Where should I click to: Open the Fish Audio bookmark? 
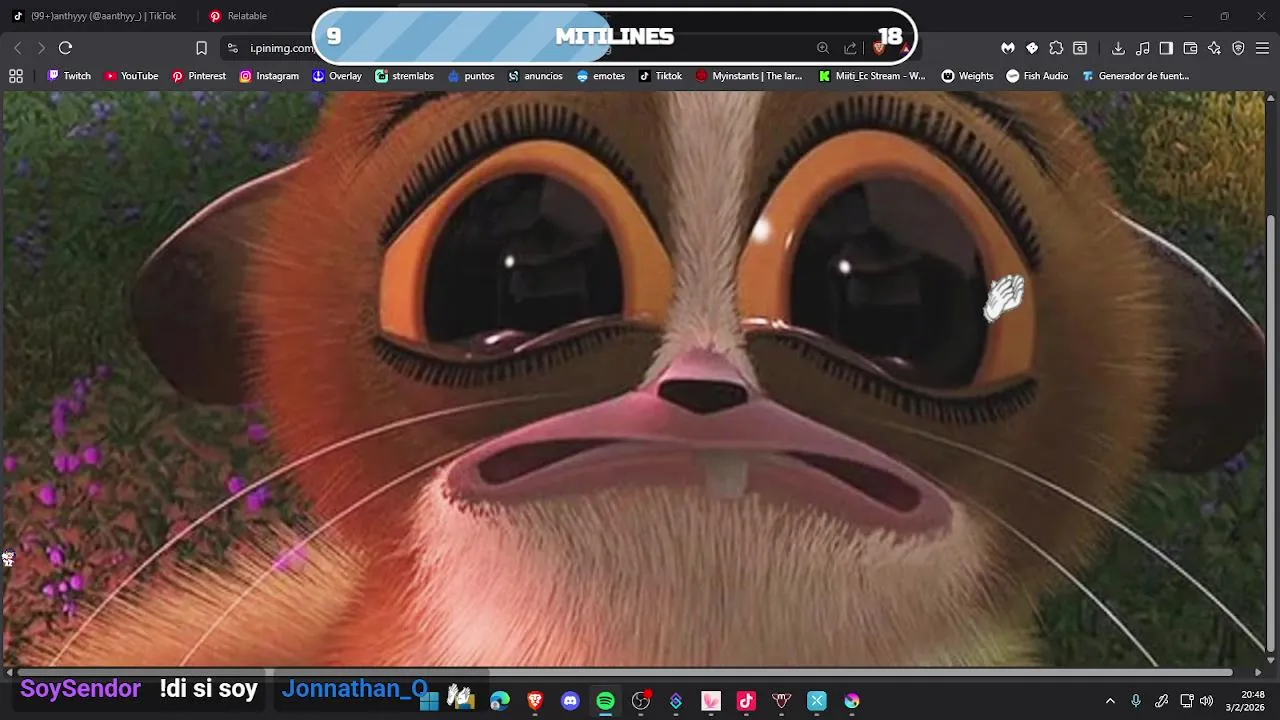point(1037,76)
